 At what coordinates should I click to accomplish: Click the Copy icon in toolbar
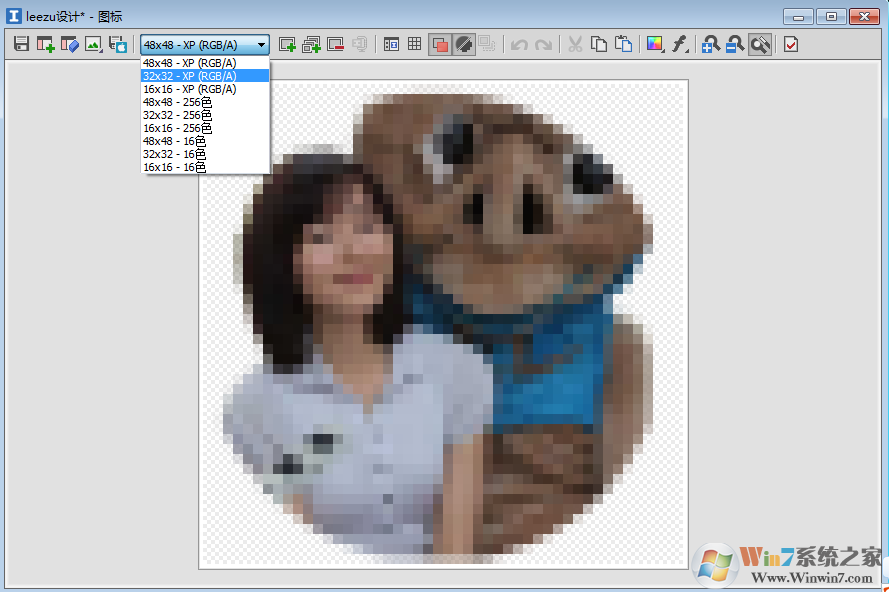click(x=599, y=44)
